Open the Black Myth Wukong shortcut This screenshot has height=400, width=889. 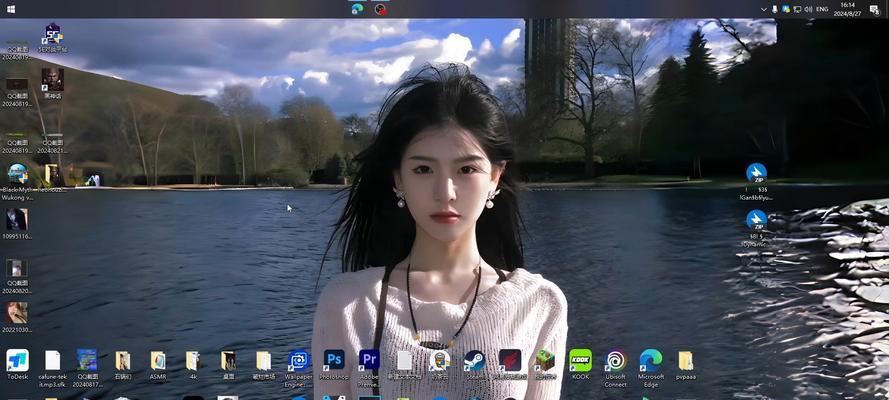tap(18, 173)
